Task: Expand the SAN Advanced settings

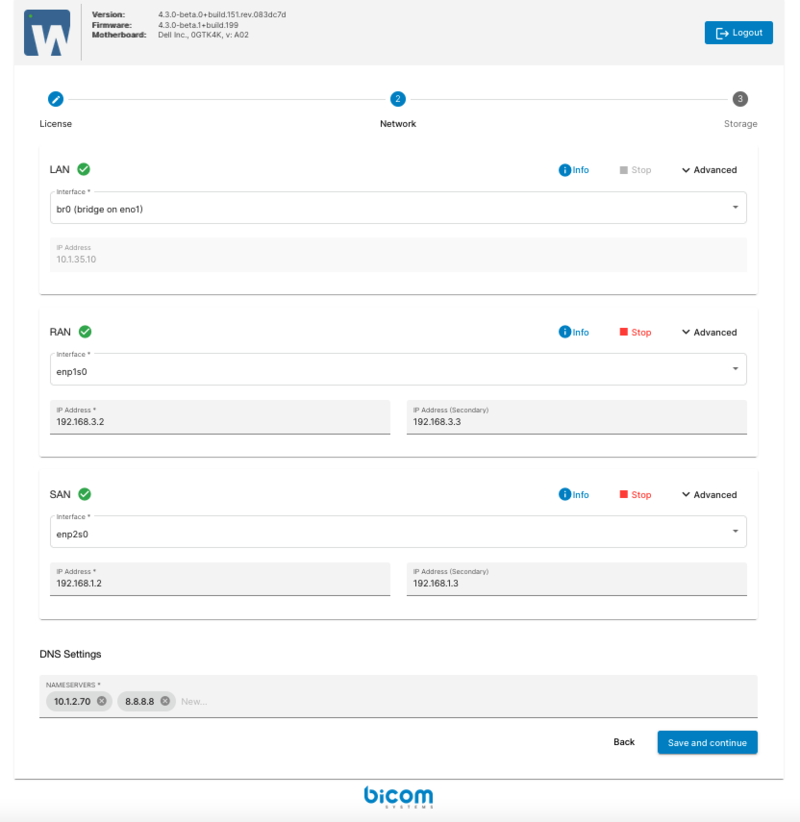Action: coord(709,495)
